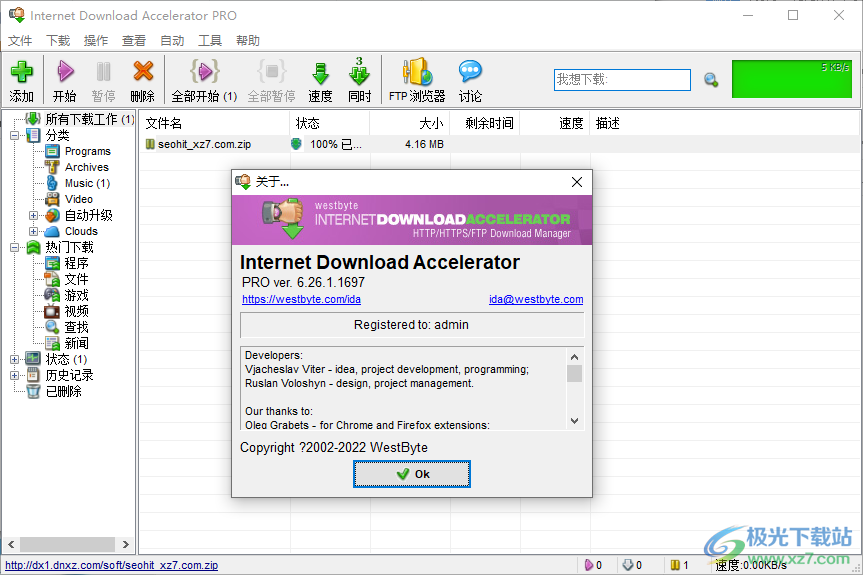Expand the Clouds tree node
This screenshot has width=863, height=575.
[34, 232]
